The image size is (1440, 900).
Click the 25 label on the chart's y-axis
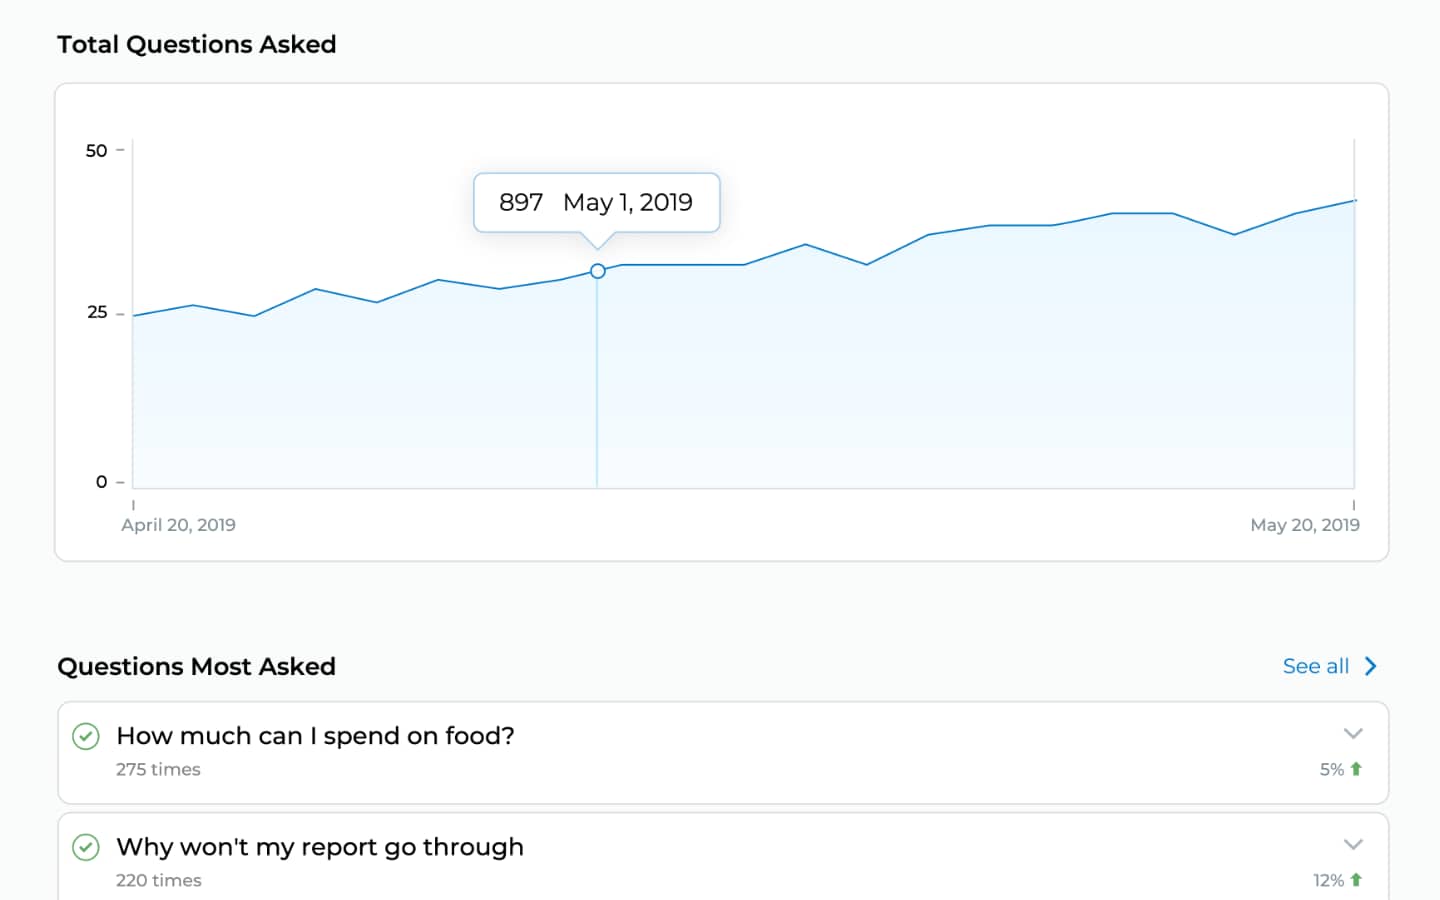(x=96, y=312)
